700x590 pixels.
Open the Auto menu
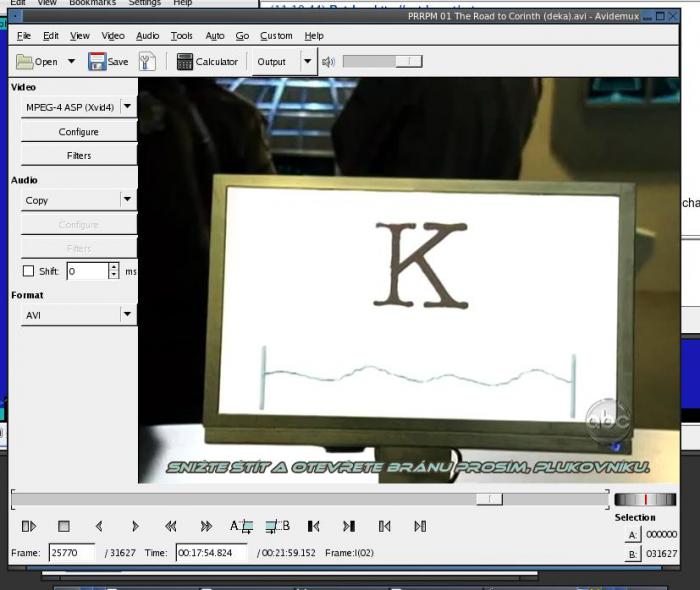pyautogui.click(x=215, y=36)
